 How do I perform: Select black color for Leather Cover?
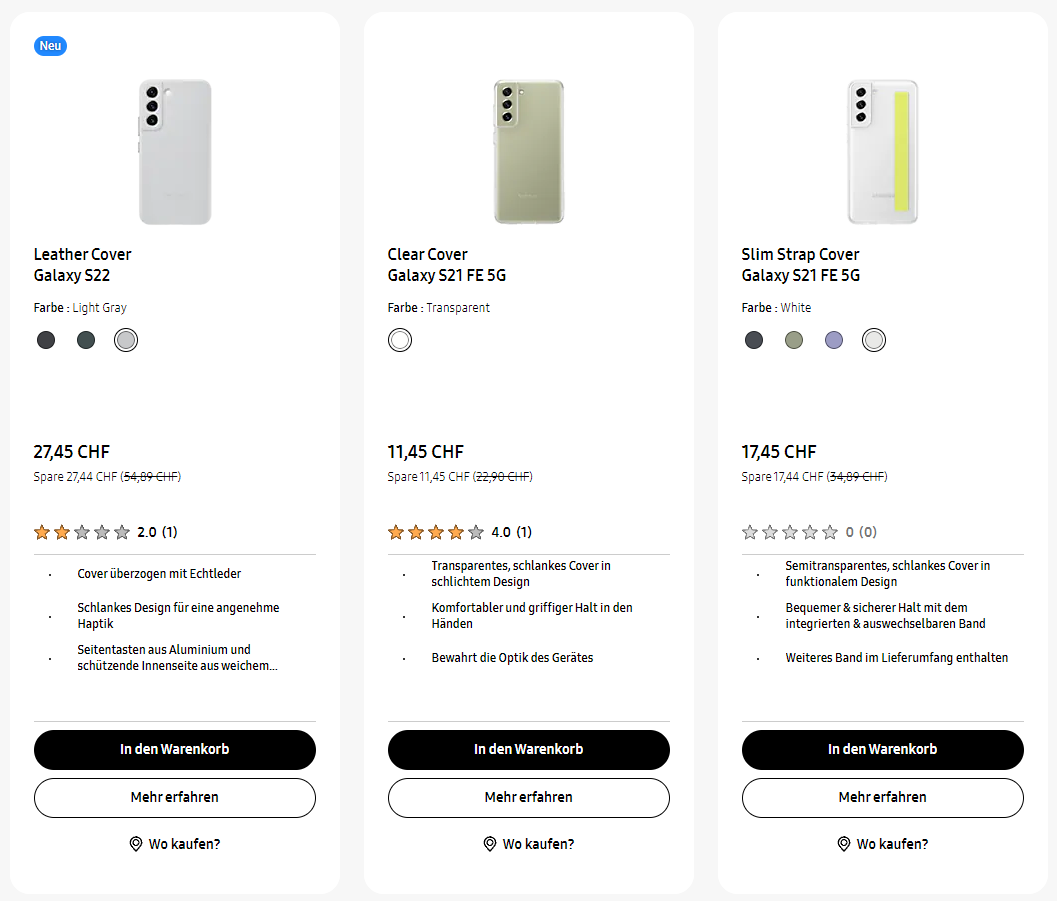point(46,340)
